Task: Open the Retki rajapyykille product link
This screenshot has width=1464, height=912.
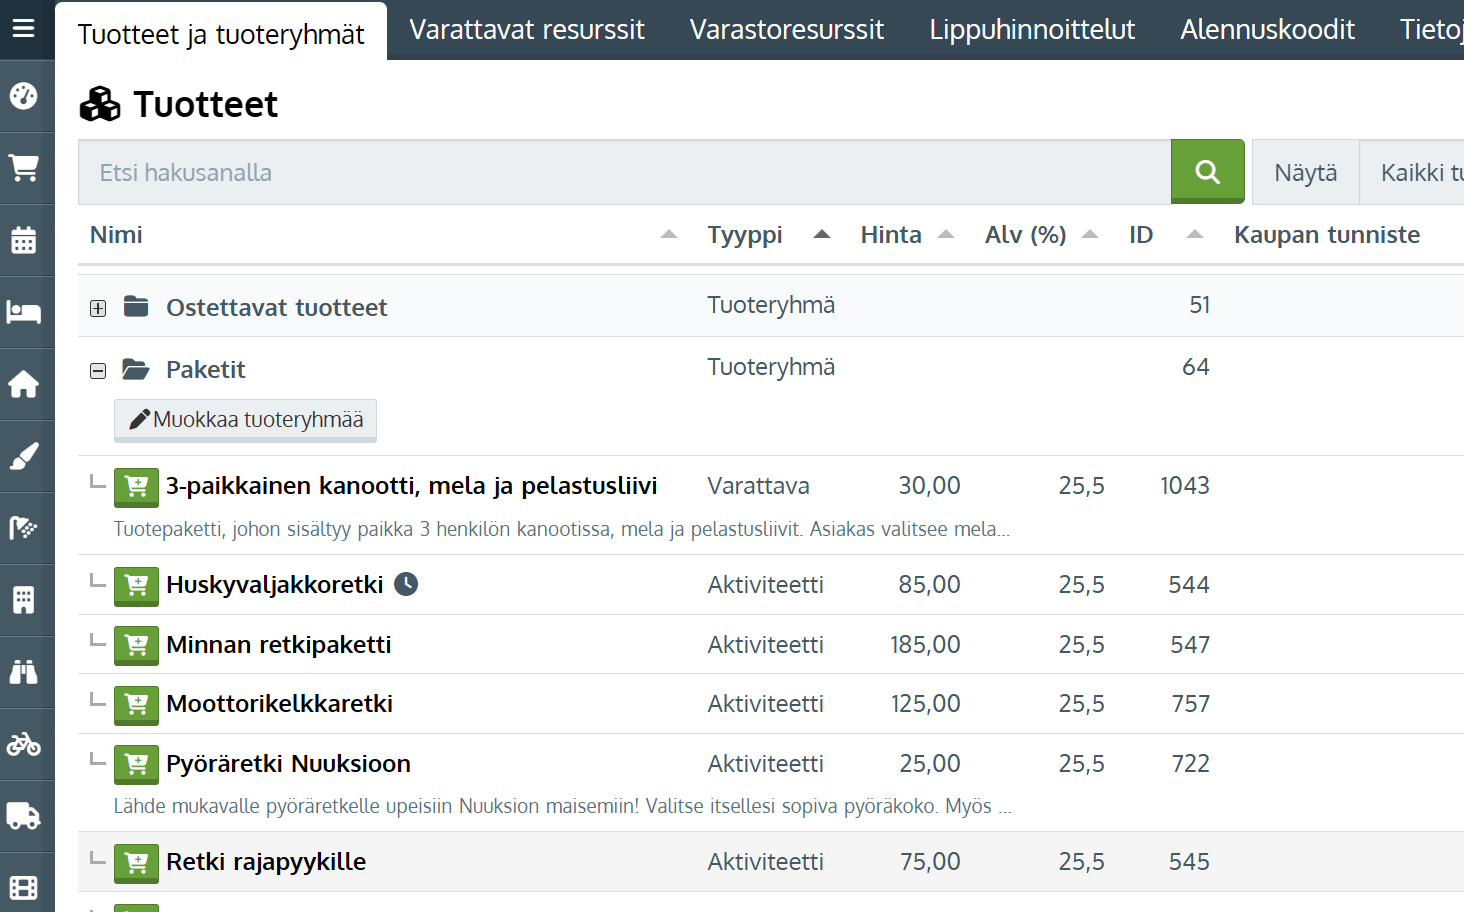Action: pos(266,862)
